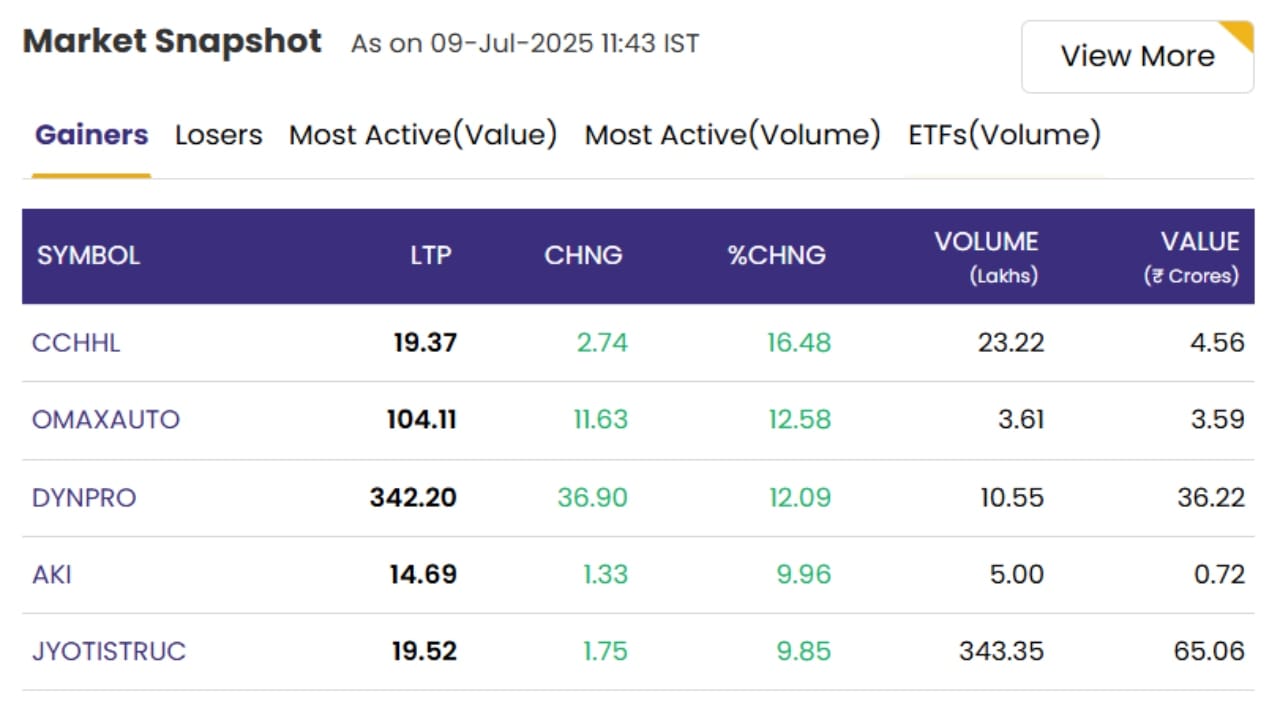Open the OMAXAUTO stock link
1280x720 pixels.
pos(106,420)
